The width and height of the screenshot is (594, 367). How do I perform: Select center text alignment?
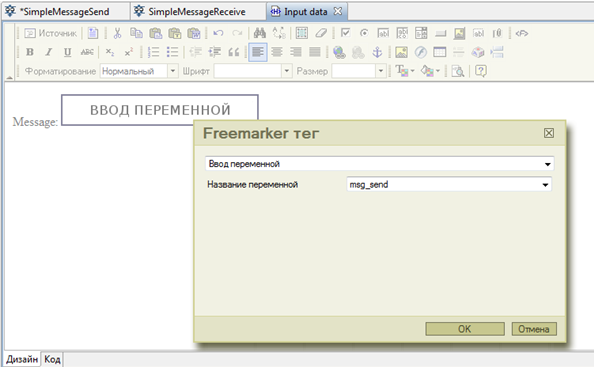[x=277, y=52]
